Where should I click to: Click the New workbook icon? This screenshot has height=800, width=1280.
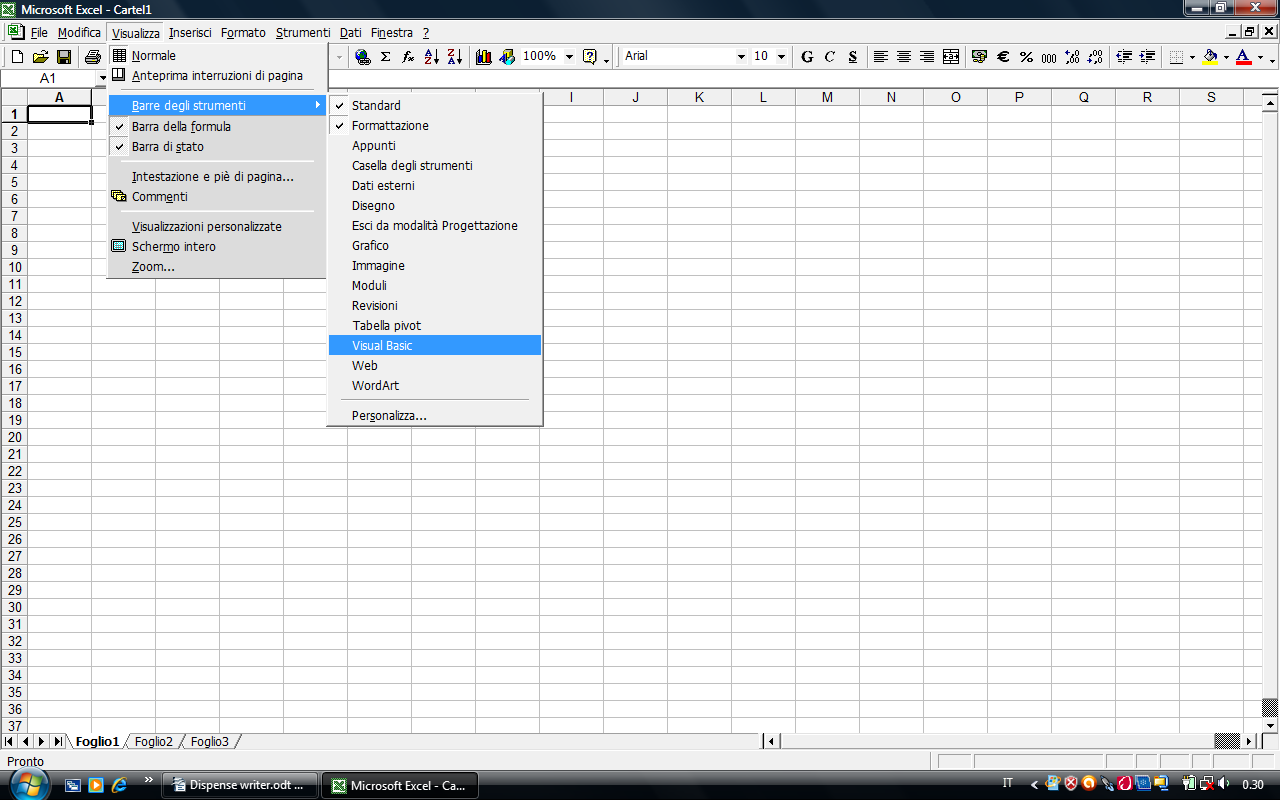click(17, 57)
